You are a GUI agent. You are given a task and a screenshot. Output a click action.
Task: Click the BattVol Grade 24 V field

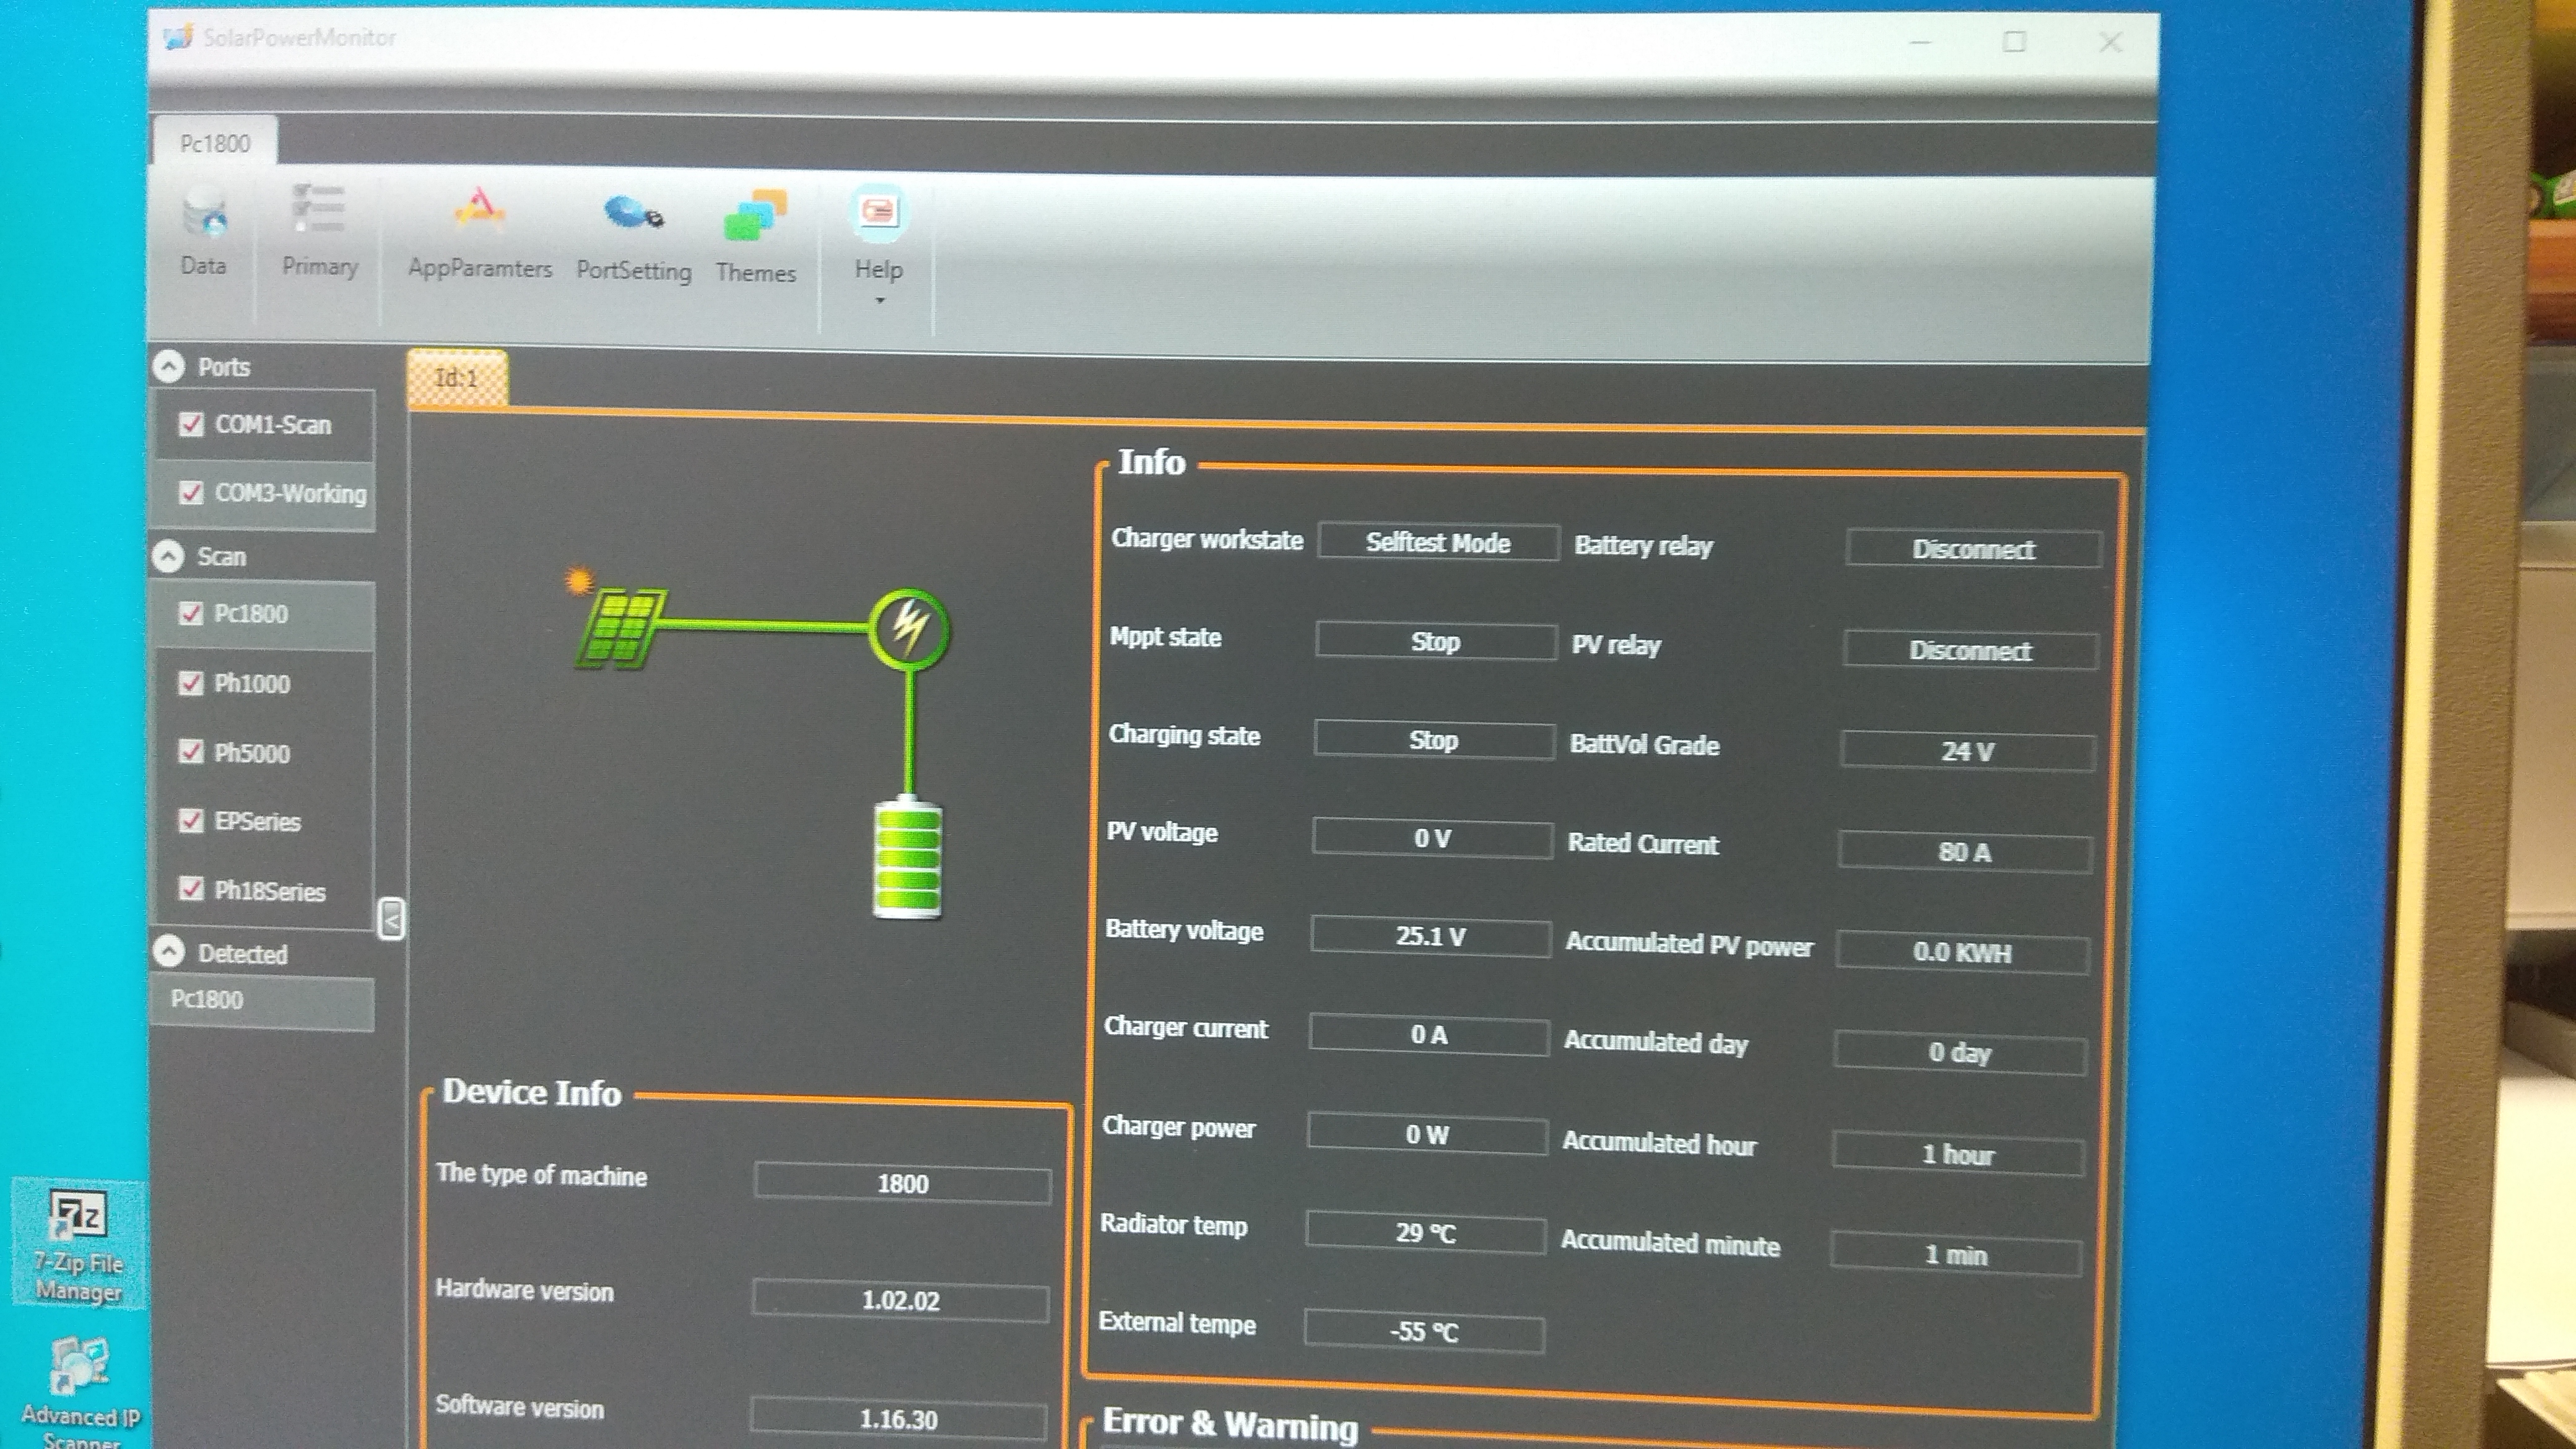coord(1967,751)
